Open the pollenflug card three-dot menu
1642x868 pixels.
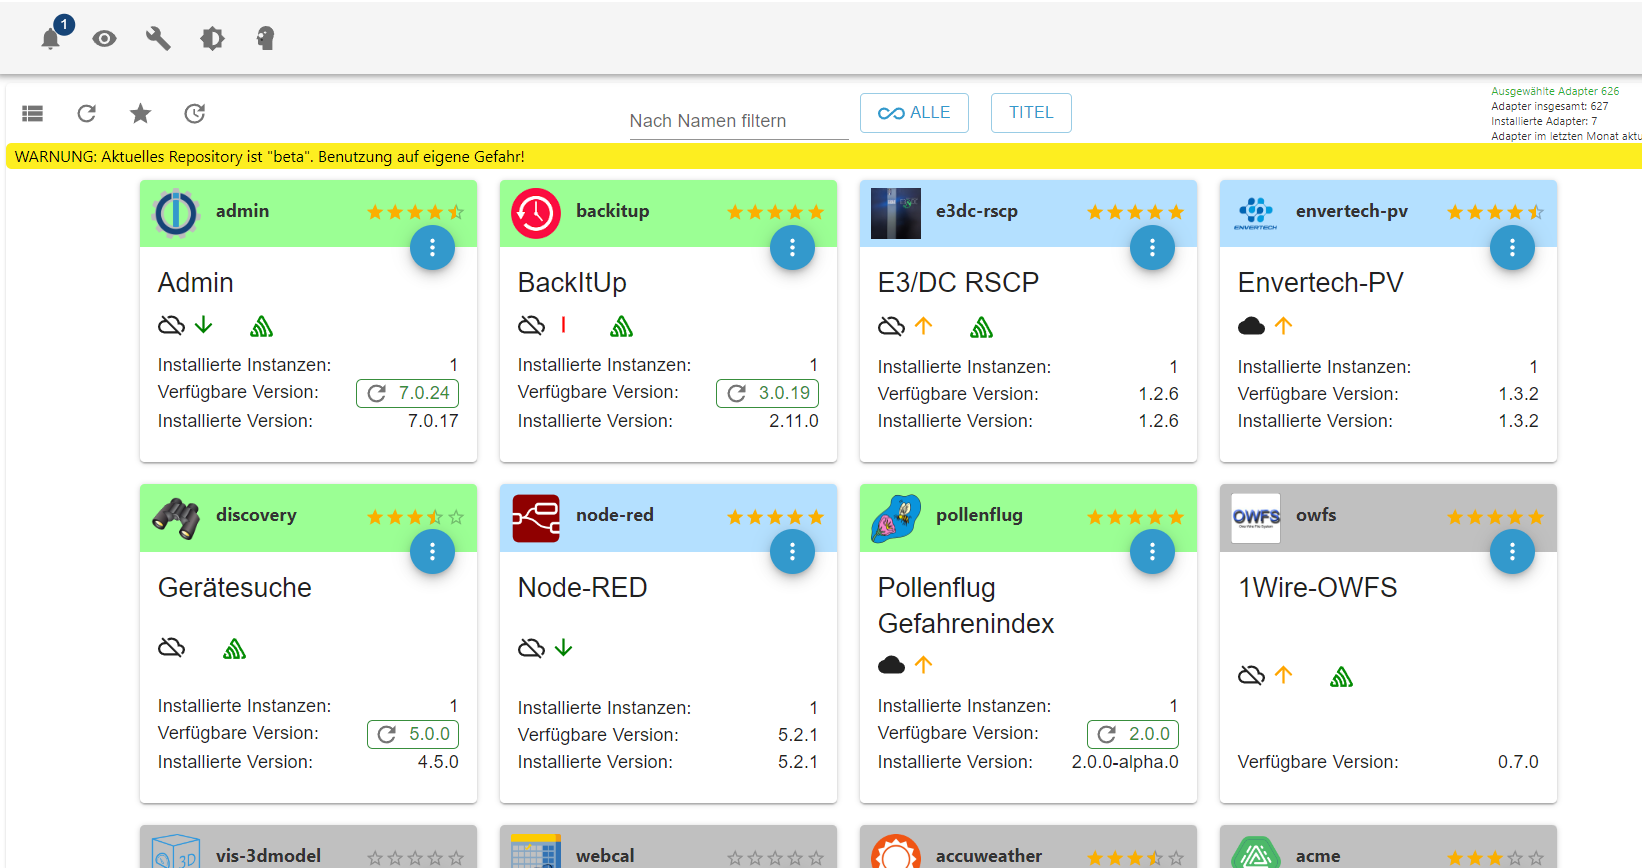[1152, 552]
